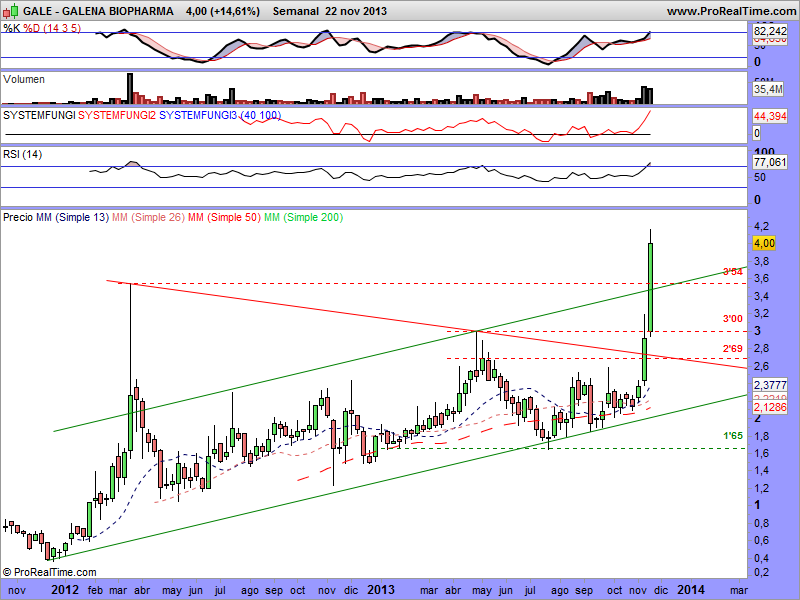Image resolution: width=800 pixels, height=600 pixels.
Task: Select the %D (14 3 5) indicator label
Action: [52, 28]
